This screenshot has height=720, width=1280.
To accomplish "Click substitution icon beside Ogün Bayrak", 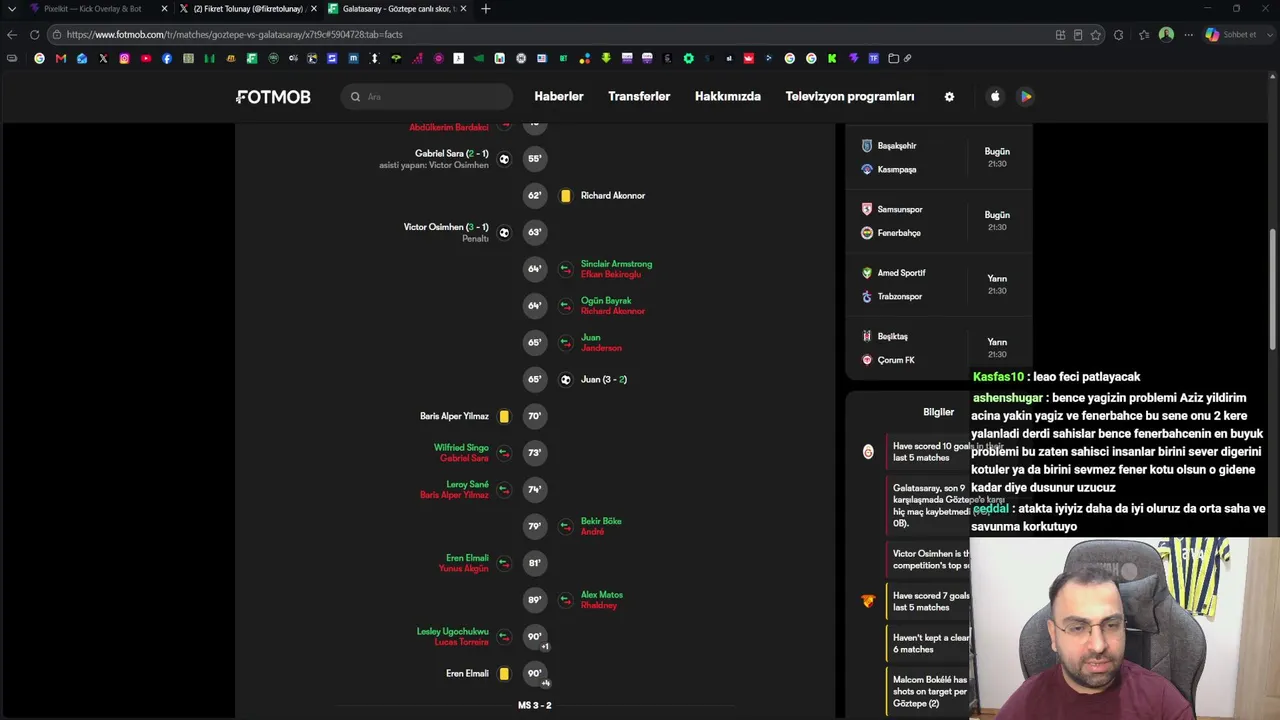I will coord(565,306).
